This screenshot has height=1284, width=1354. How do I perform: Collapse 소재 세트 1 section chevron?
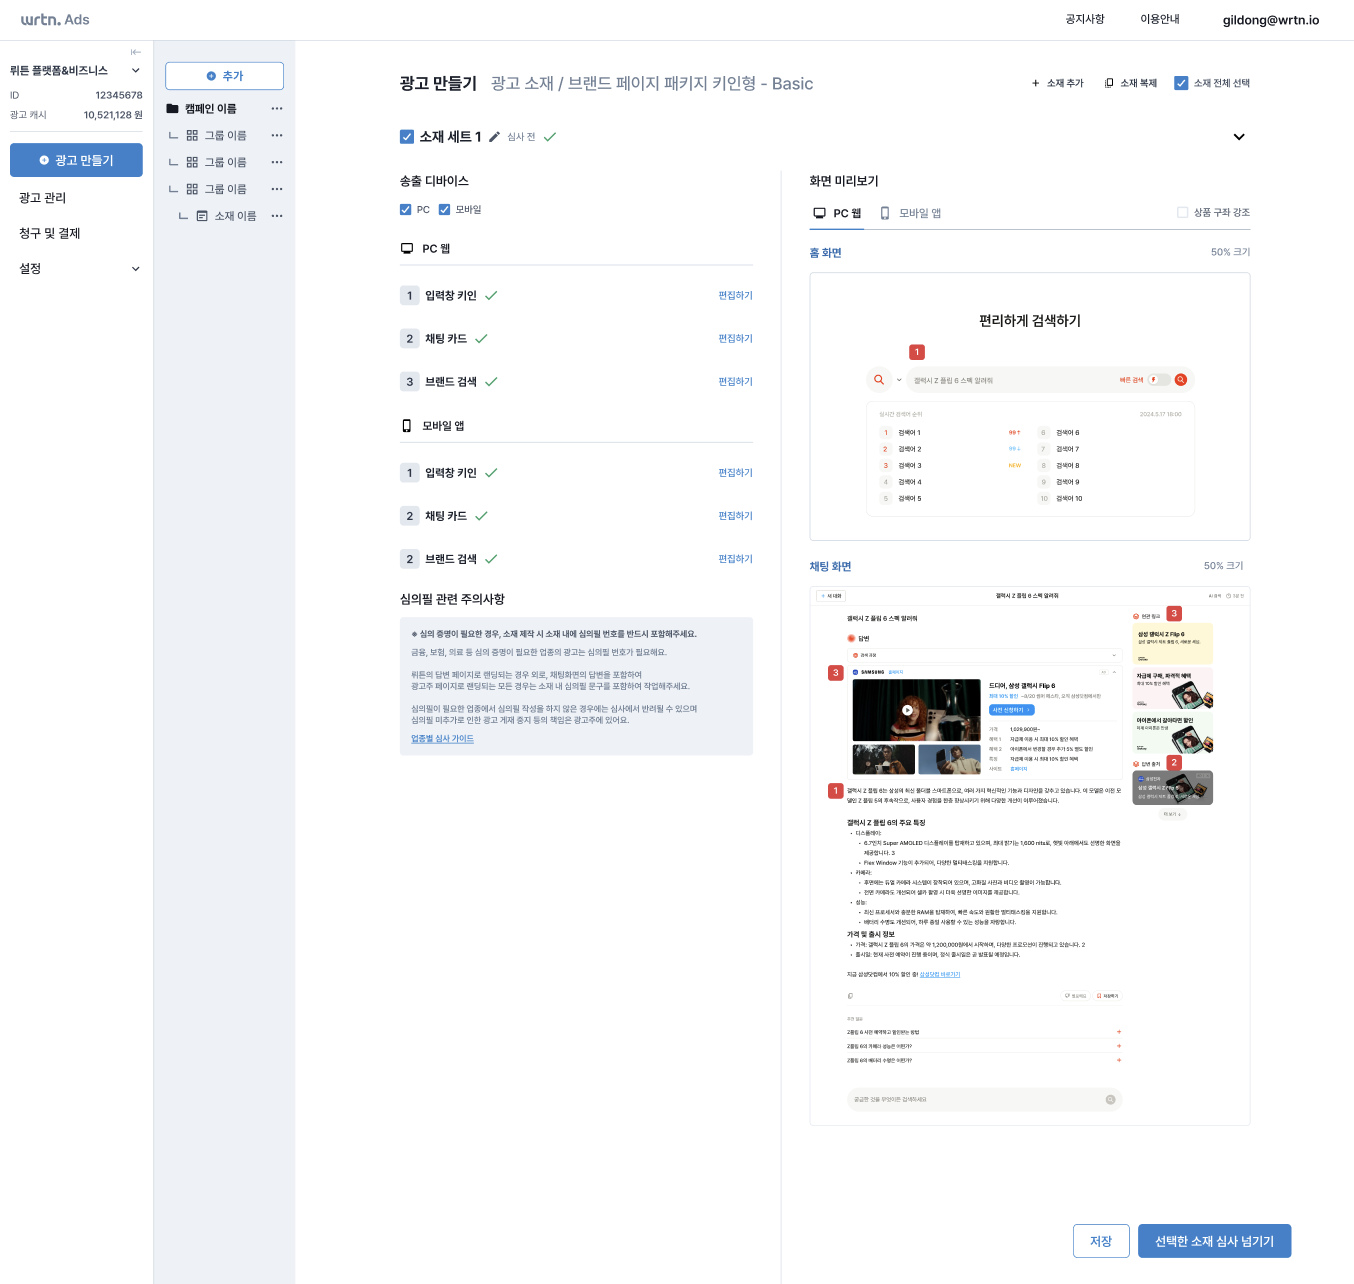coord(1239,137)
